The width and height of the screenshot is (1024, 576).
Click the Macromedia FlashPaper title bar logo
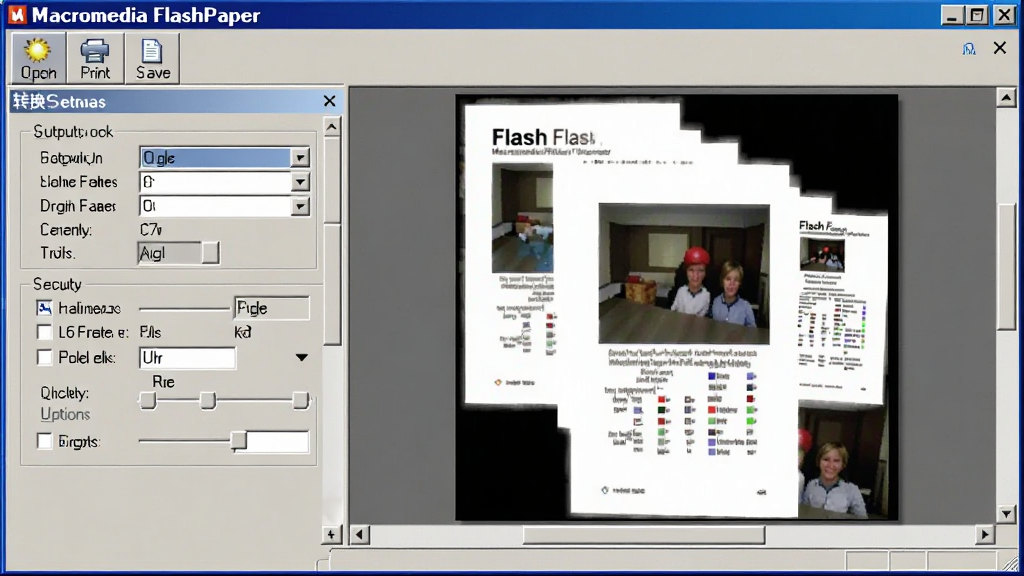pyautogui.click(x=18, y=14)
